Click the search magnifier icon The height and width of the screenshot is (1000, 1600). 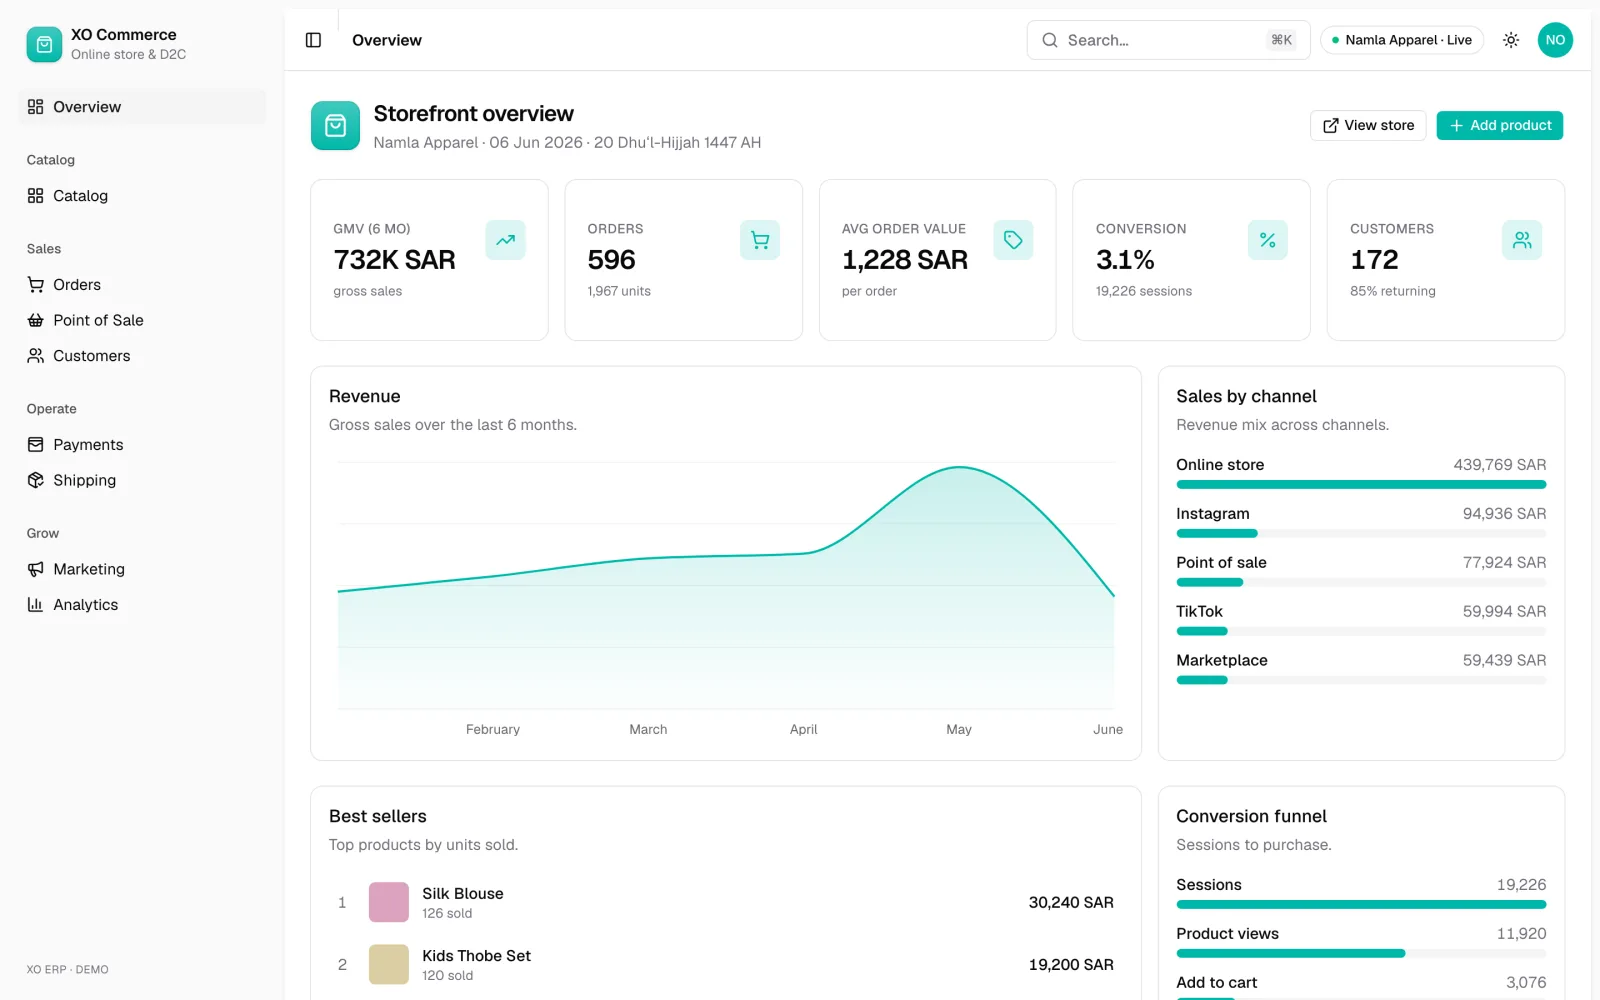(1050, 40)
